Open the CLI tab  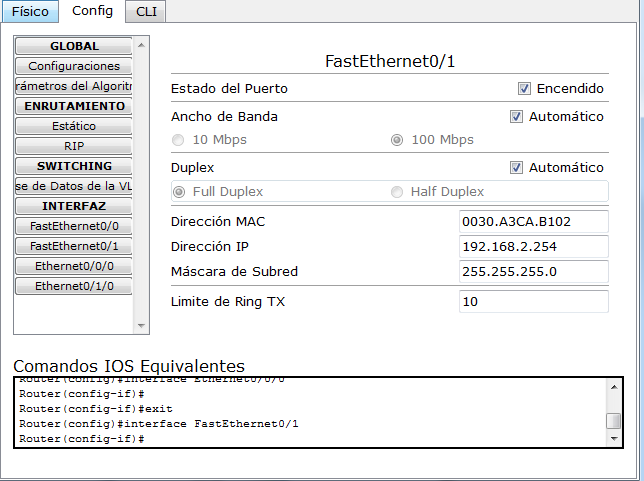coord(146,12)
